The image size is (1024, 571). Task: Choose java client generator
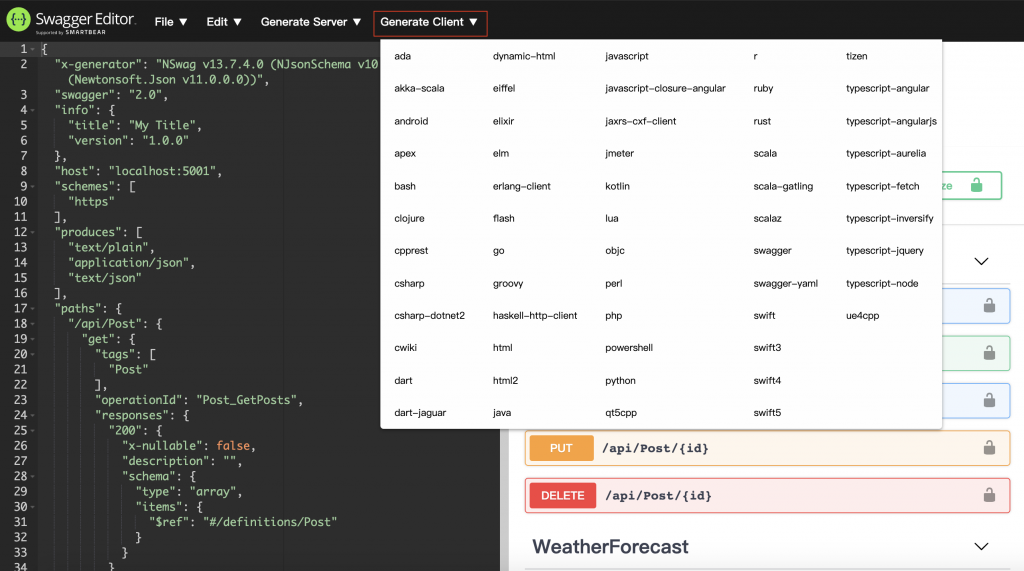(502, 413)
